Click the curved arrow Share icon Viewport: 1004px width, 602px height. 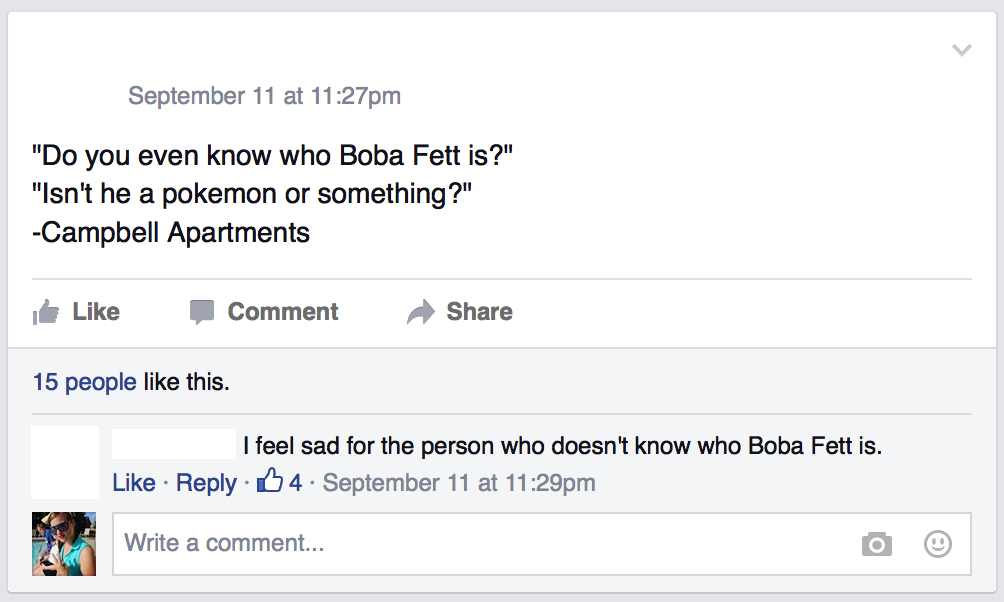pyautogui.click(x=421, y=313)
